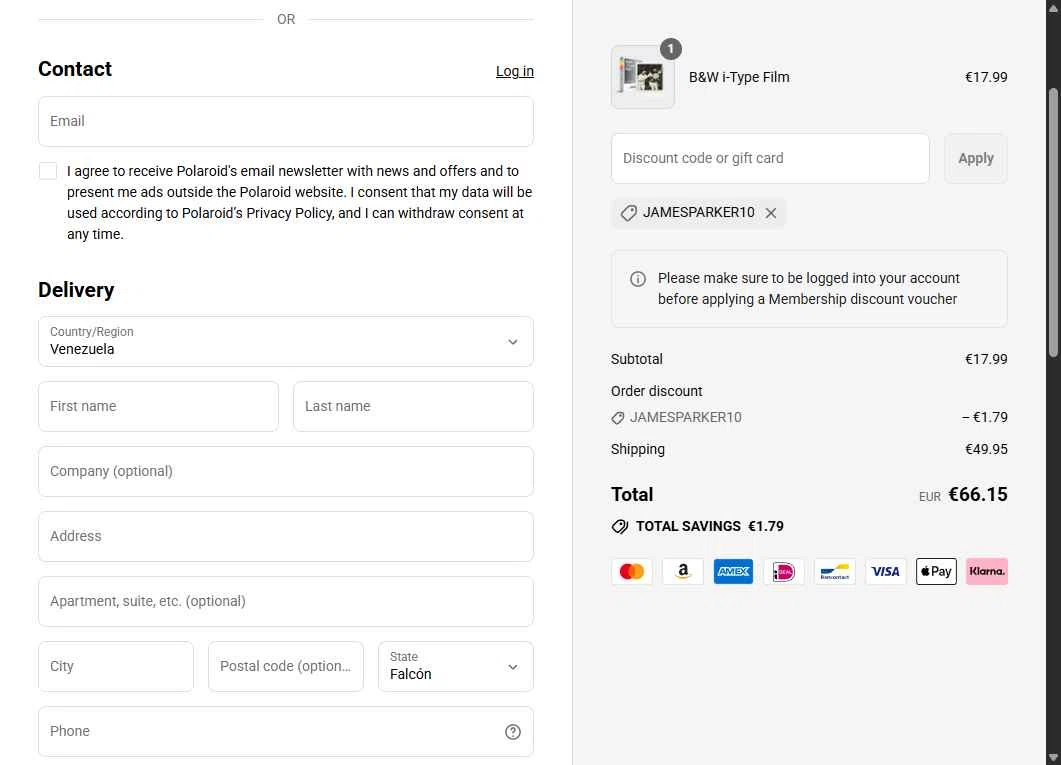Screen dimensions: 1061x765
Task: Click the scrollbar down arrow
Action: 1053,758
